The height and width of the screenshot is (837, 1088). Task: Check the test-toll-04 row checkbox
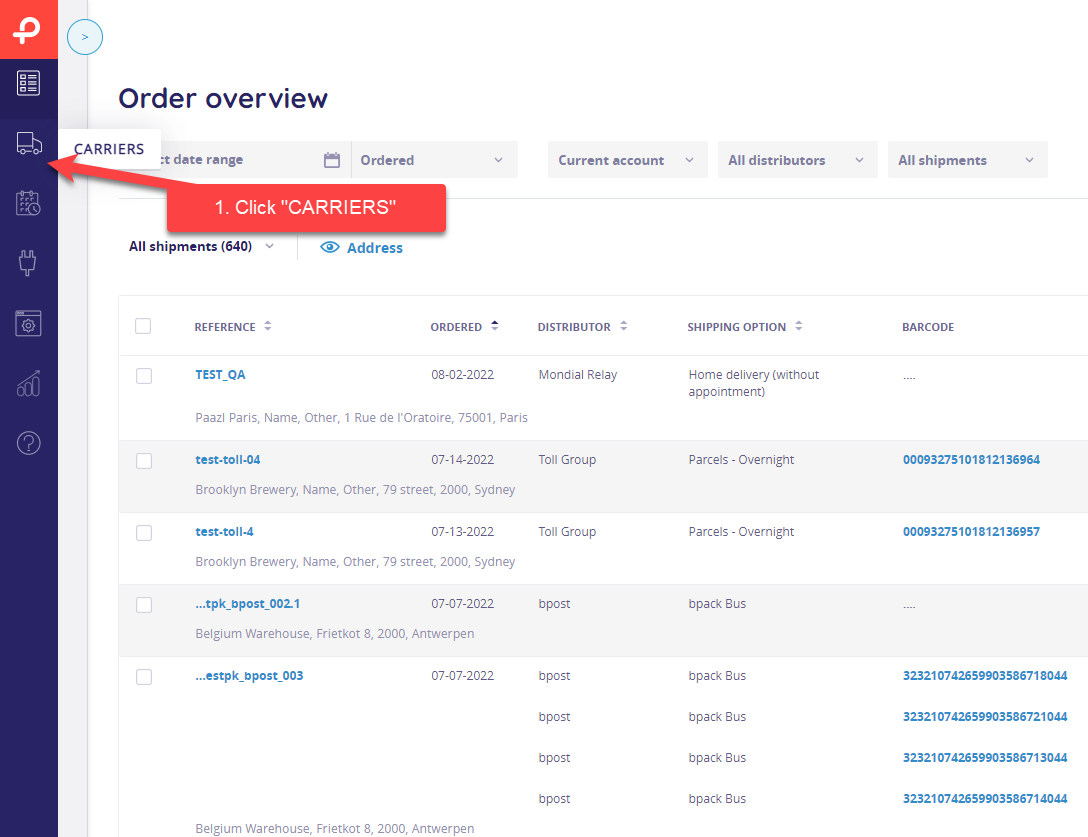point(144,461)
